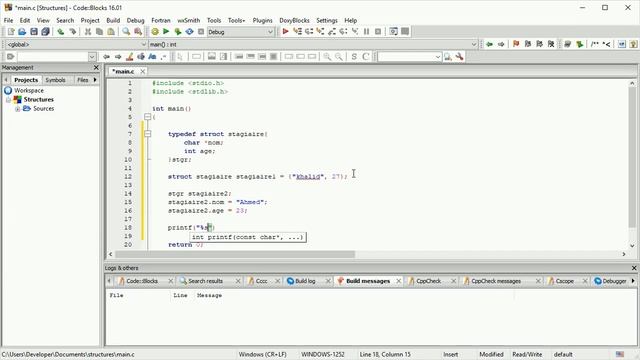The height and width of the screenshot is (360, 640).
Task: Toggle highlight all search matches
Action: [x=129, y=57]
